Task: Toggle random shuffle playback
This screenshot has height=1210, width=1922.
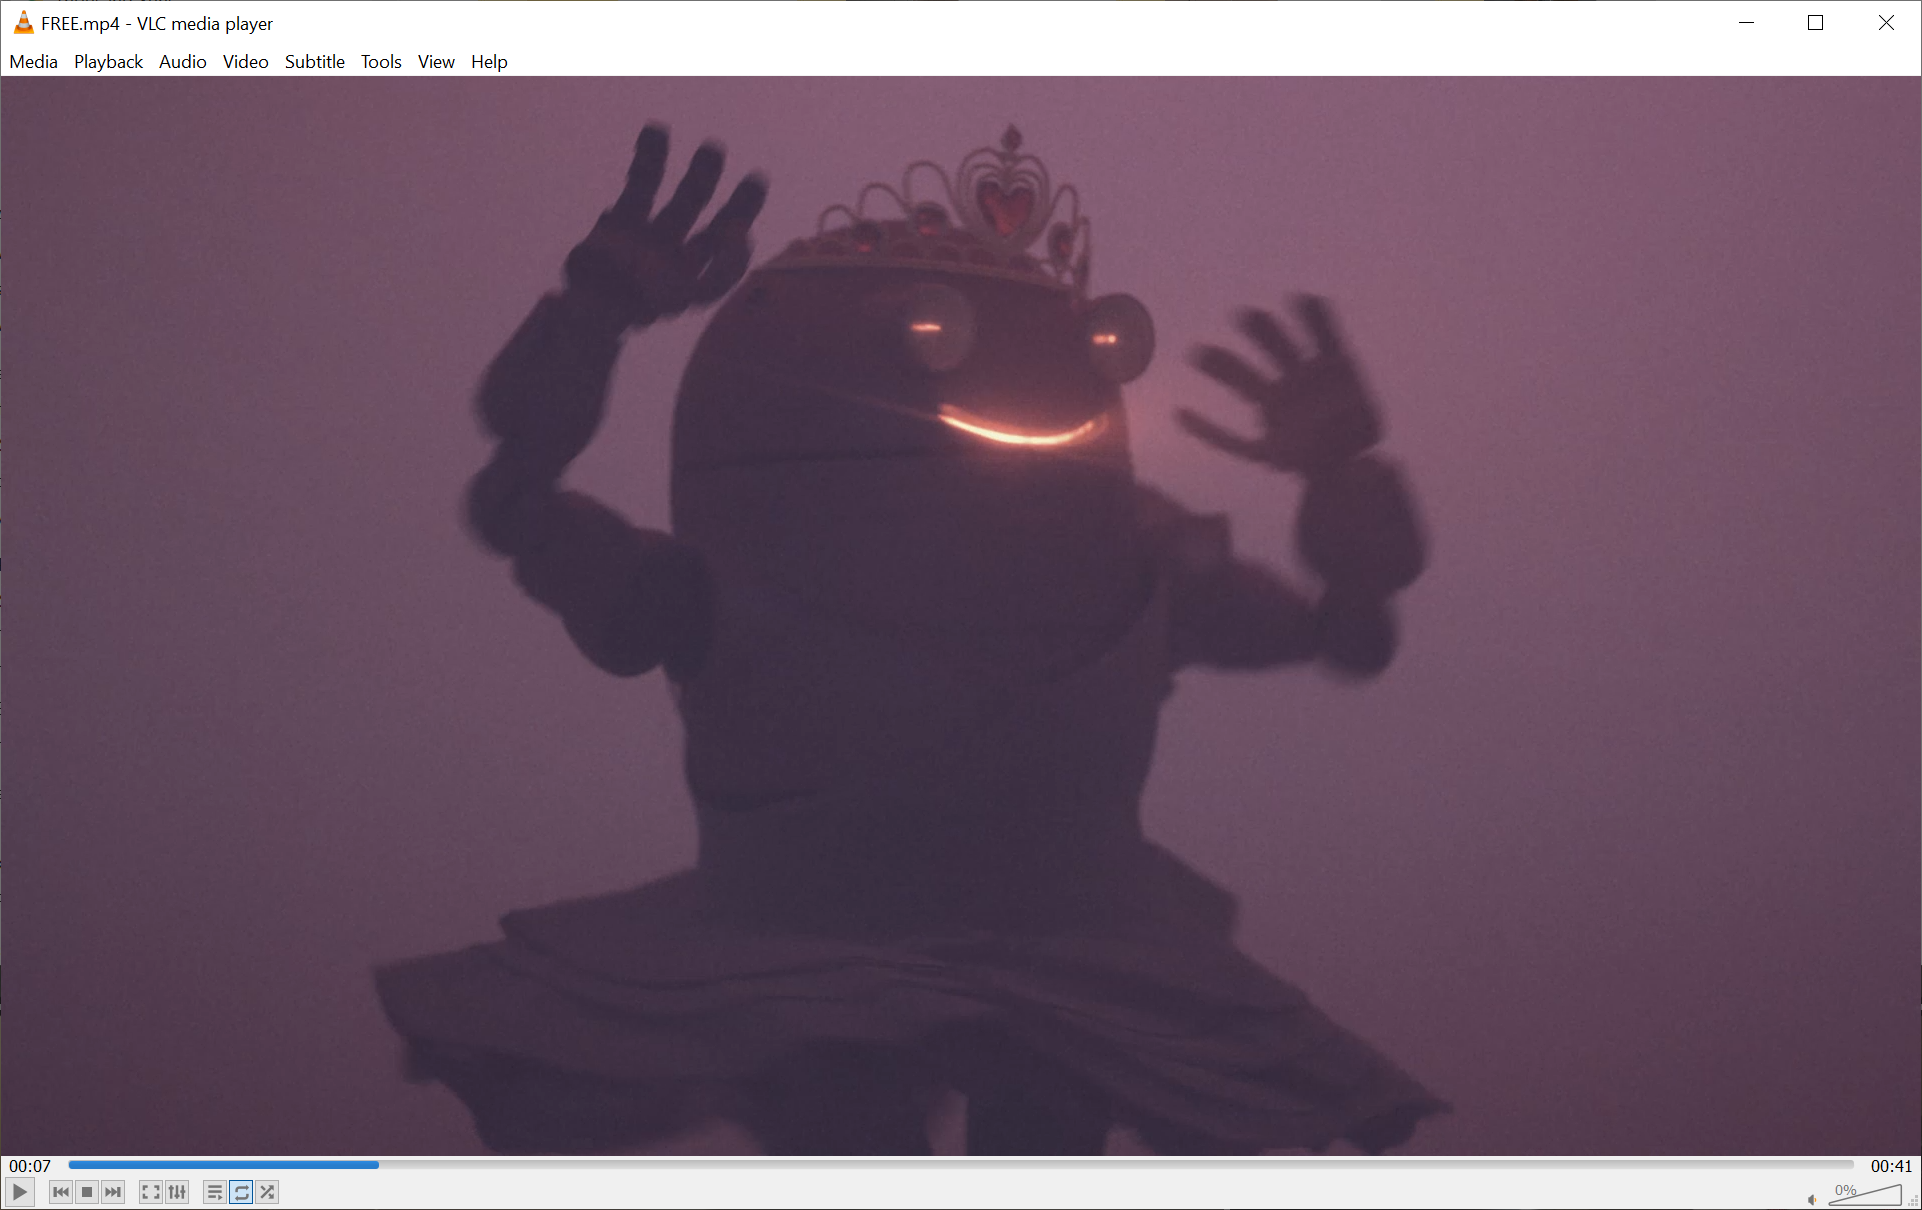Action: [267, 1192]
